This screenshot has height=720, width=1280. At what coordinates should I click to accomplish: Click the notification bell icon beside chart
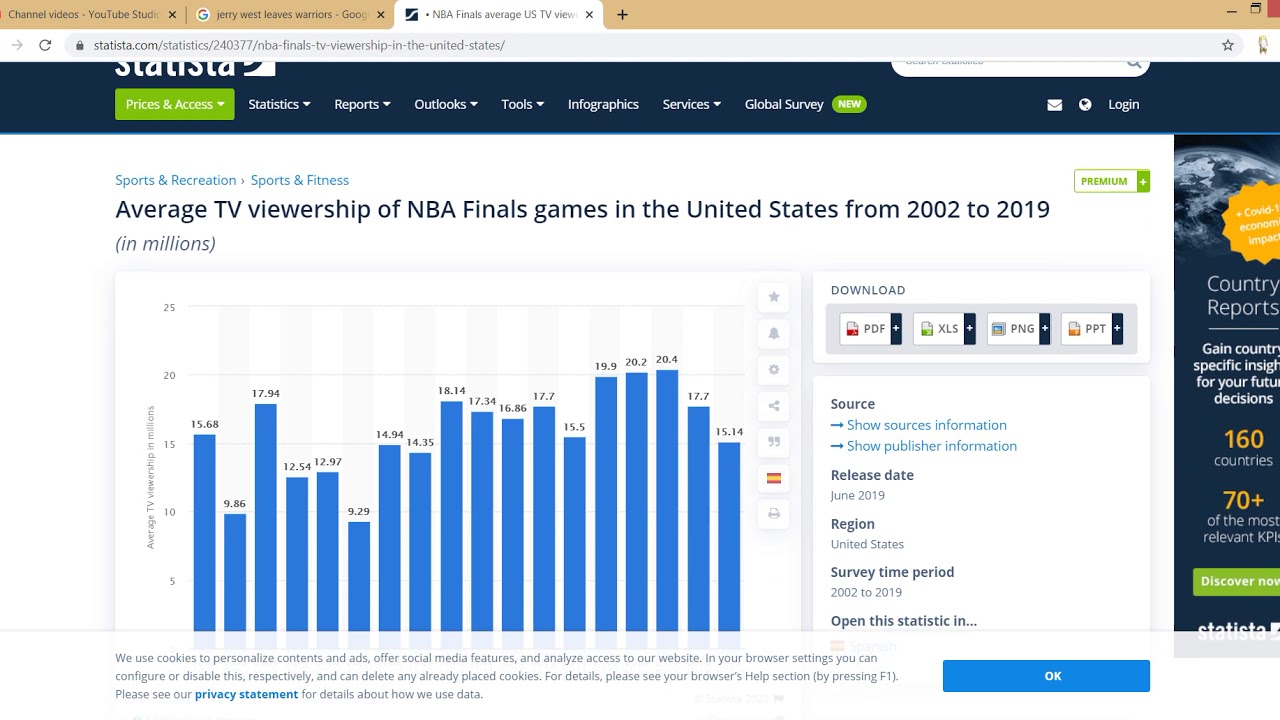coord(774,333)
